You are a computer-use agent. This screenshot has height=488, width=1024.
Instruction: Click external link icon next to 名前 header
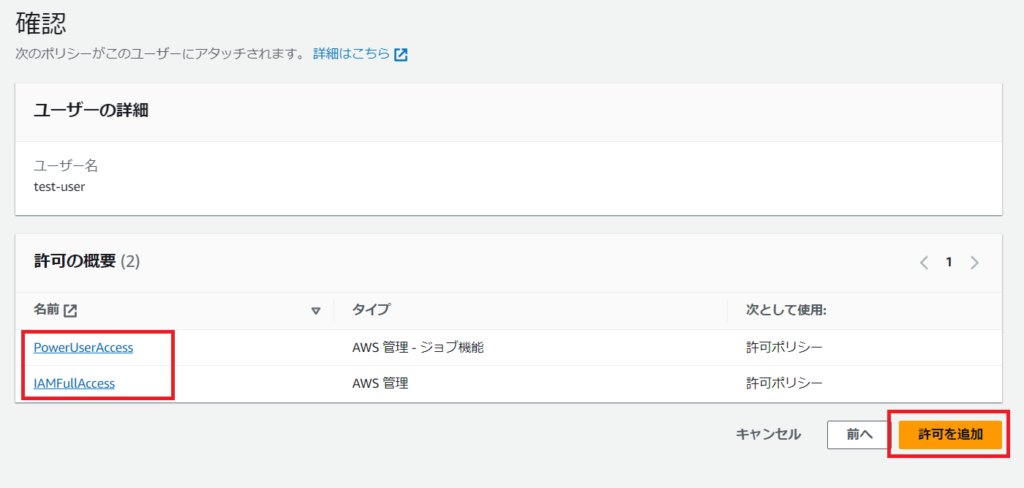(x=70, y=311)
